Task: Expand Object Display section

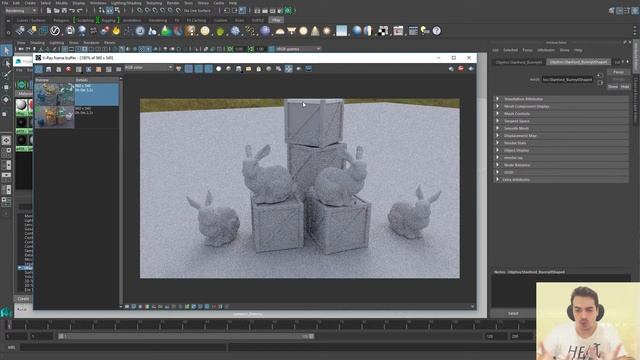Action: tap(561, 150)
